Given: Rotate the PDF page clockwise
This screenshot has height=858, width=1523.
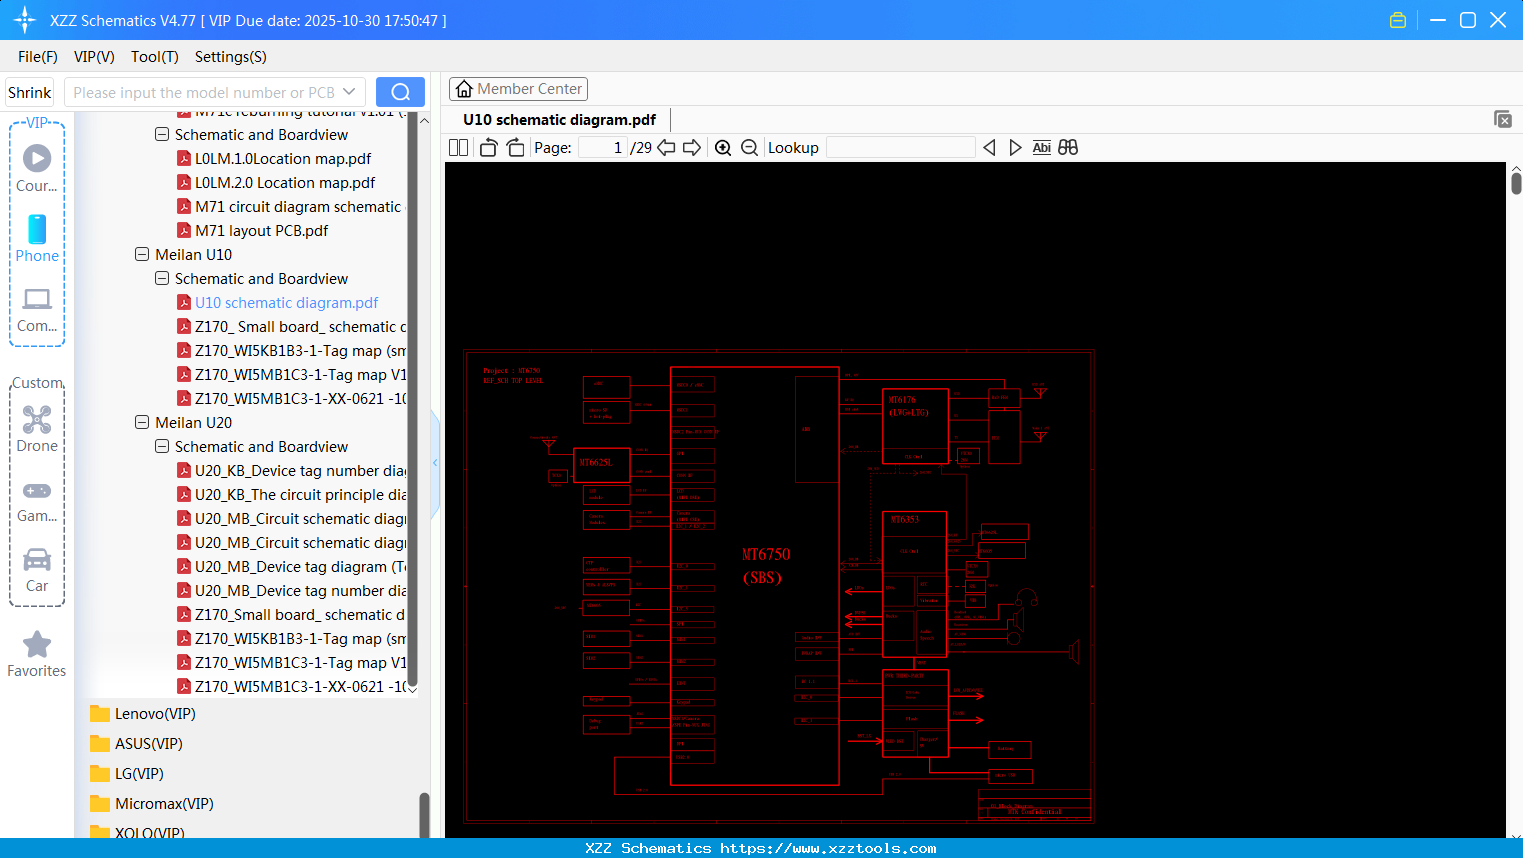Looking at the screenshot, I should pyautogui.click(x=514, y=147).
